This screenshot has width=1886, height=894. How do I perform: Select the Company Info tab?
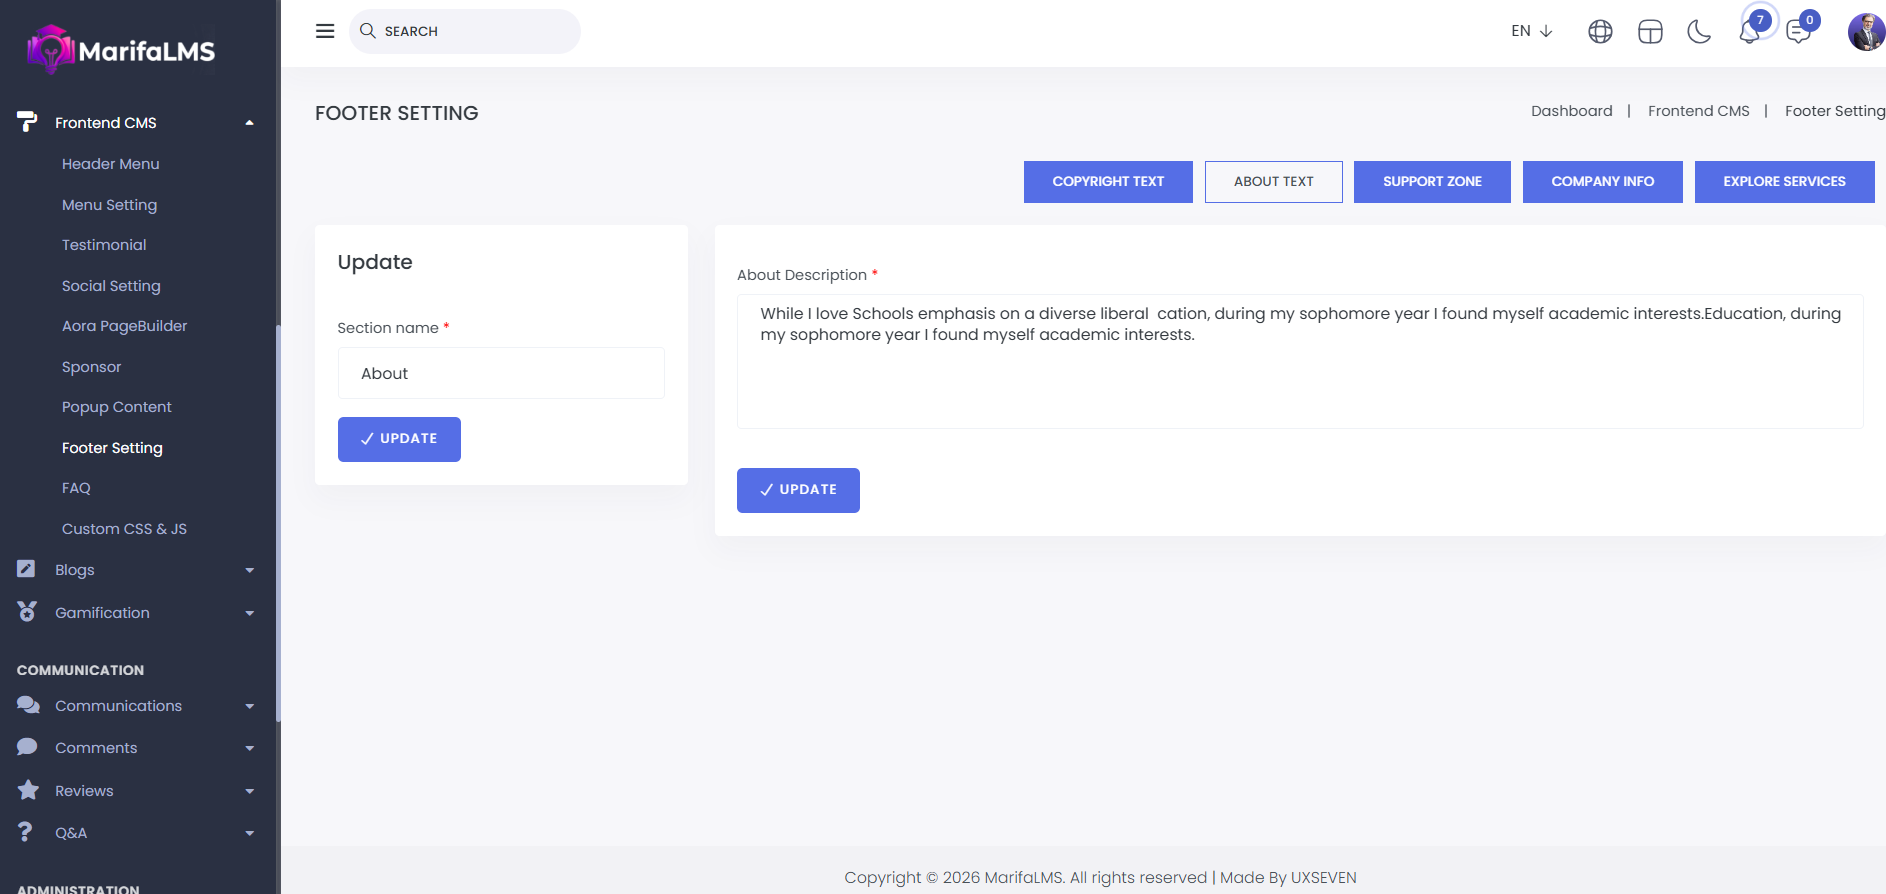tap(1602, 182)
